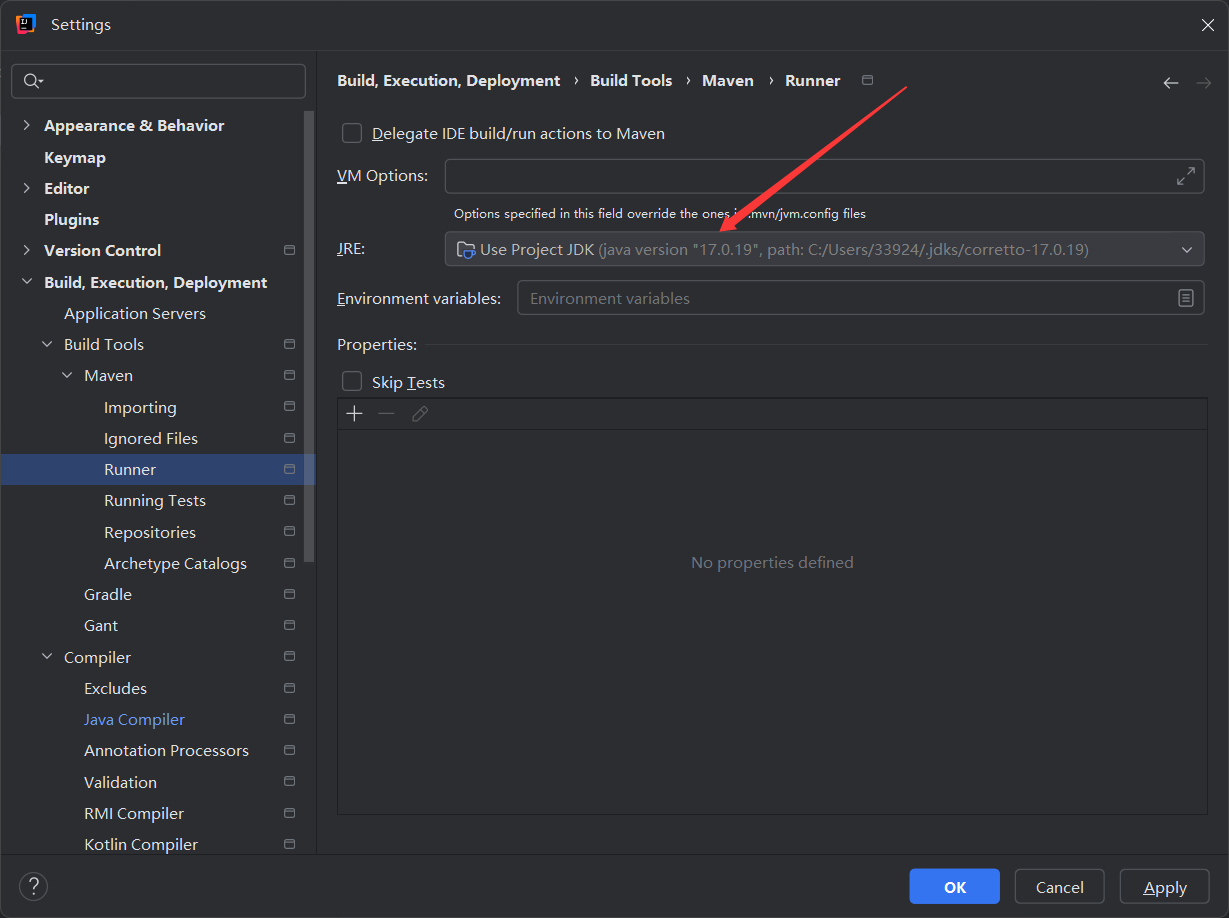
Task: Click project-level icon on Running Tests row
Action: 289,500
